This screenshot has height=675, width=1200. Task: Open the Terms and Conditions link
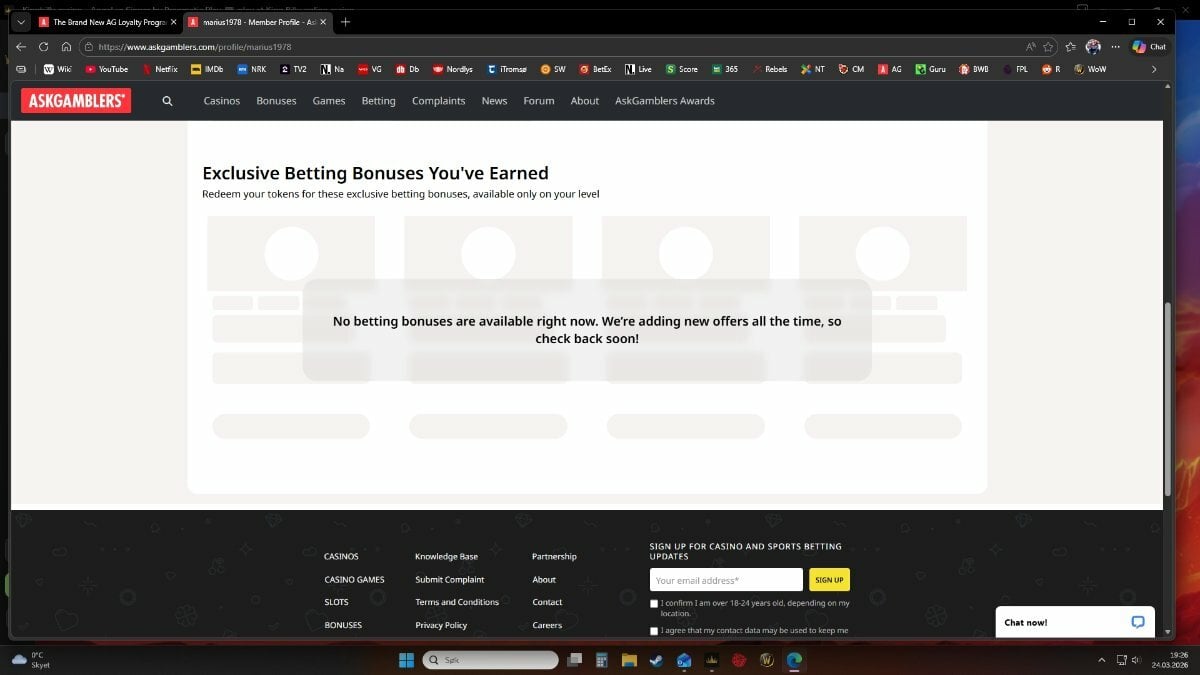click(456, 602)
